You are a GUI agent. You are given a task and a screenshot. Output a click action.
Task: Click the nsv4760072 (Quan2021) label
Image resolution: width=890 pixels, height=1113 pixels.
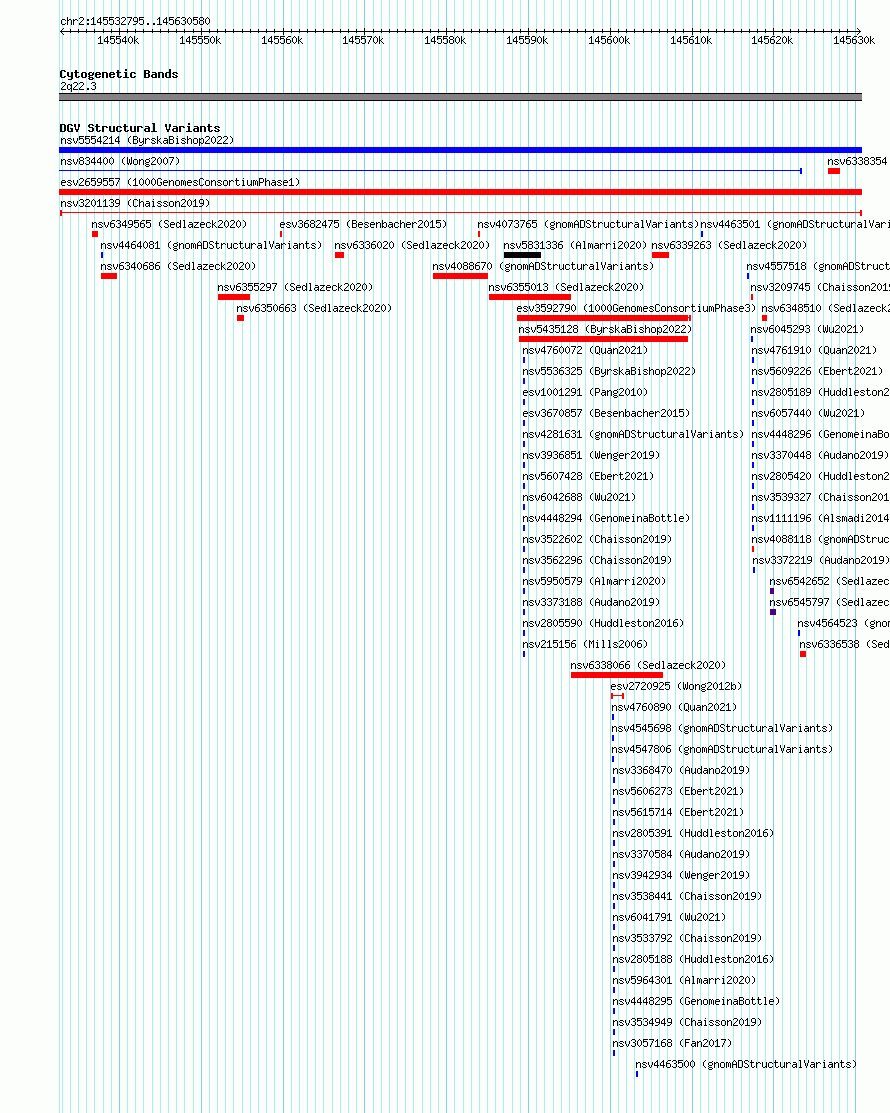(585, 351)
